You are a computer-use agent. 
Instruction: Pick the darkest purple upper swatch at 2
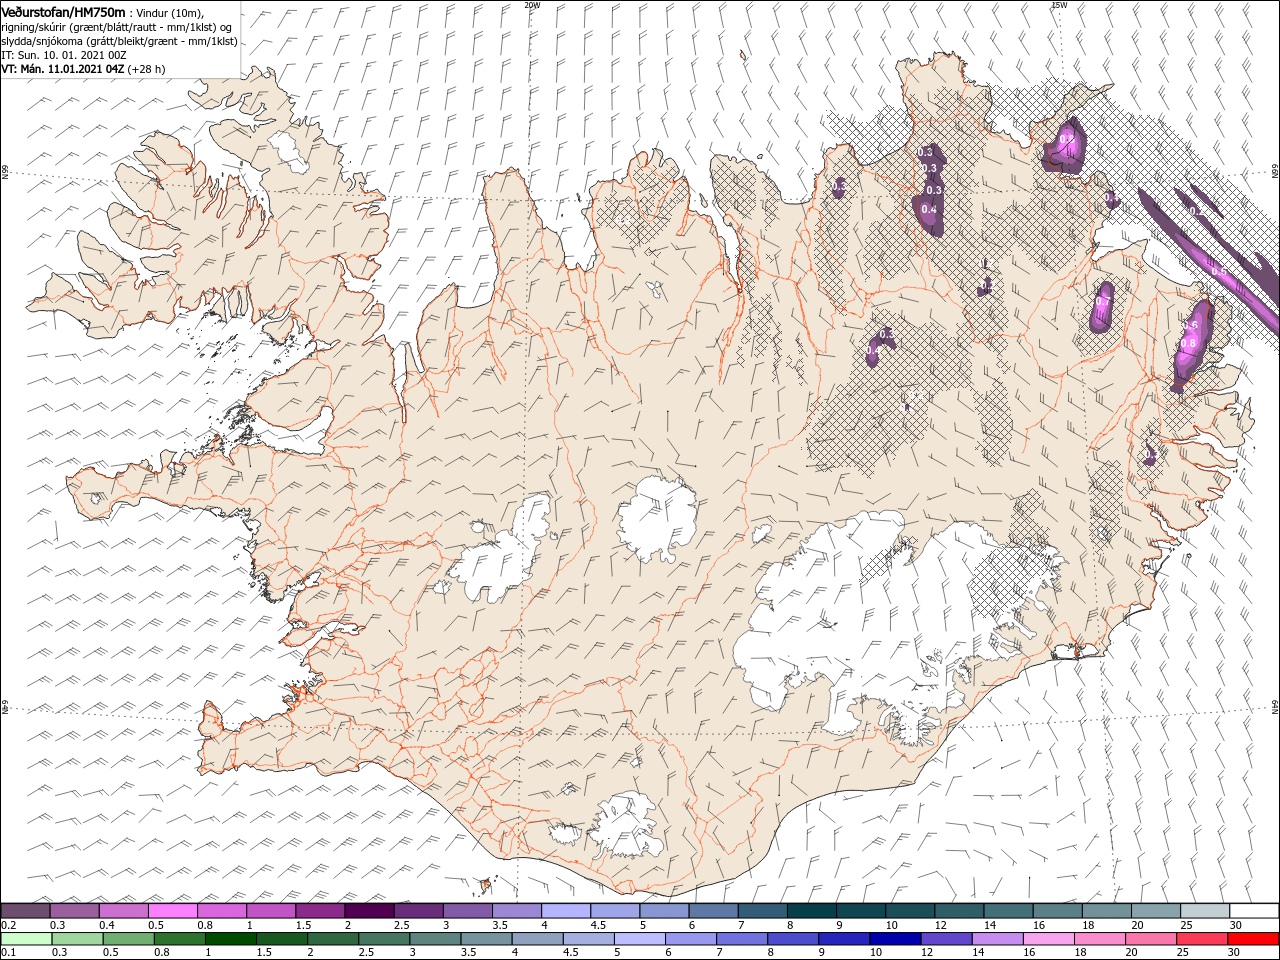(369, 911)
